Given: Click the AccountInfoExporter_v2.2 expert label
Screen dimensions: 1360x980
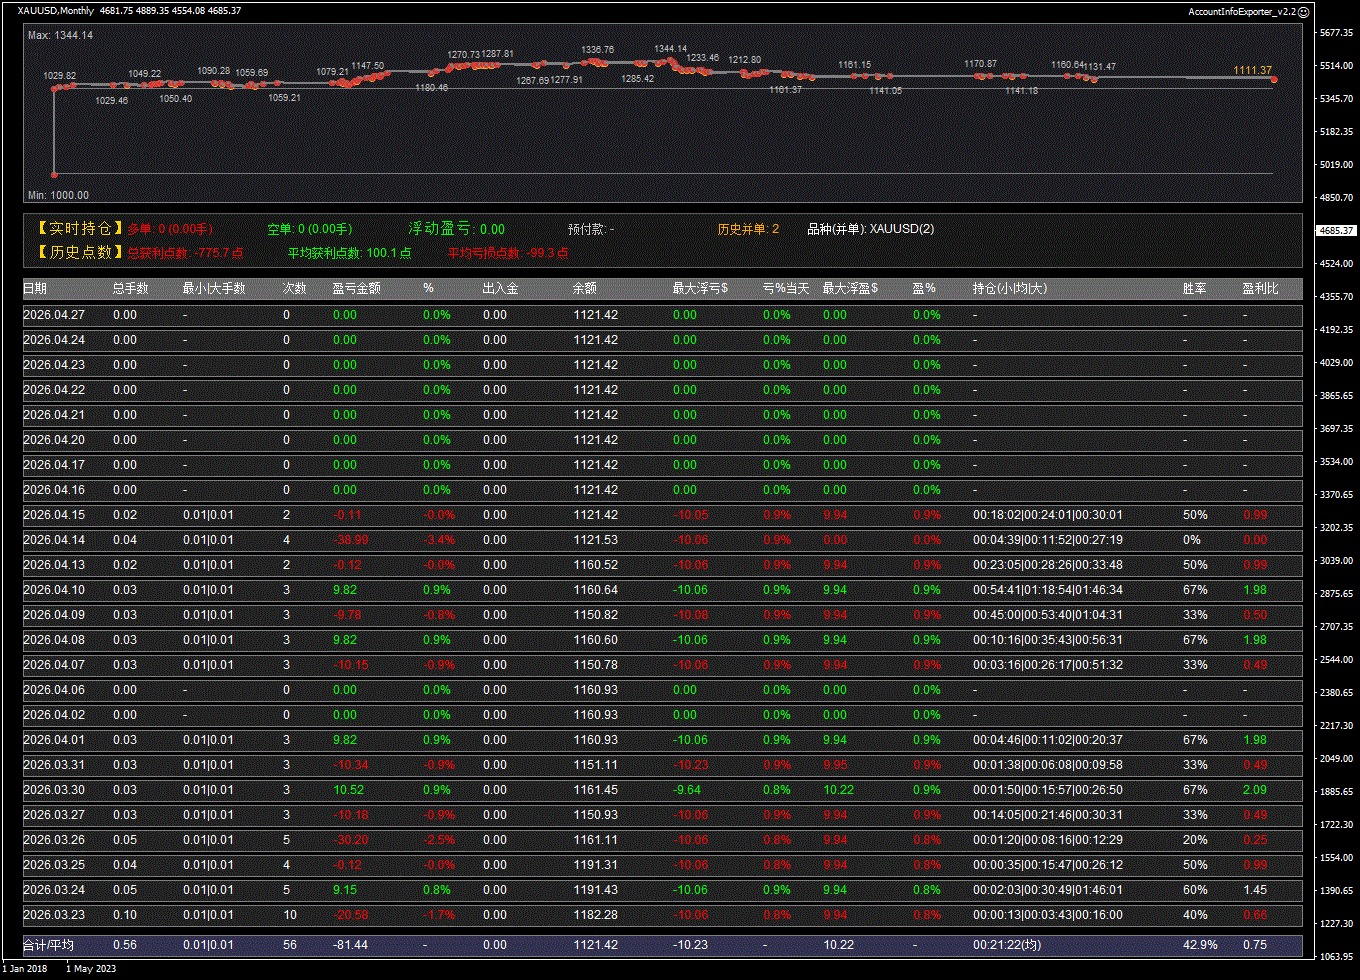Looking at the screenshot, I should coord(1241,11).
